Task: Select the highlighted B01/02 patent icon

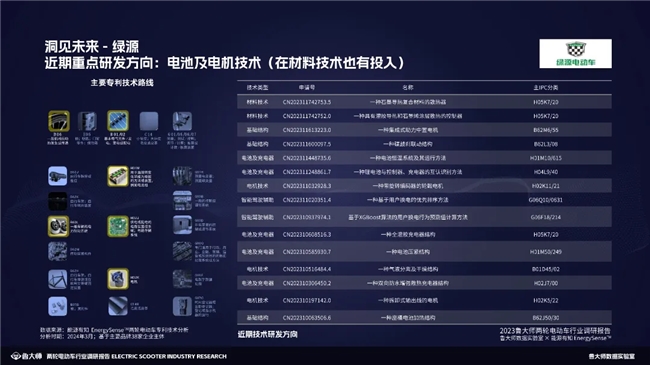Action: [x=118, y=121]
